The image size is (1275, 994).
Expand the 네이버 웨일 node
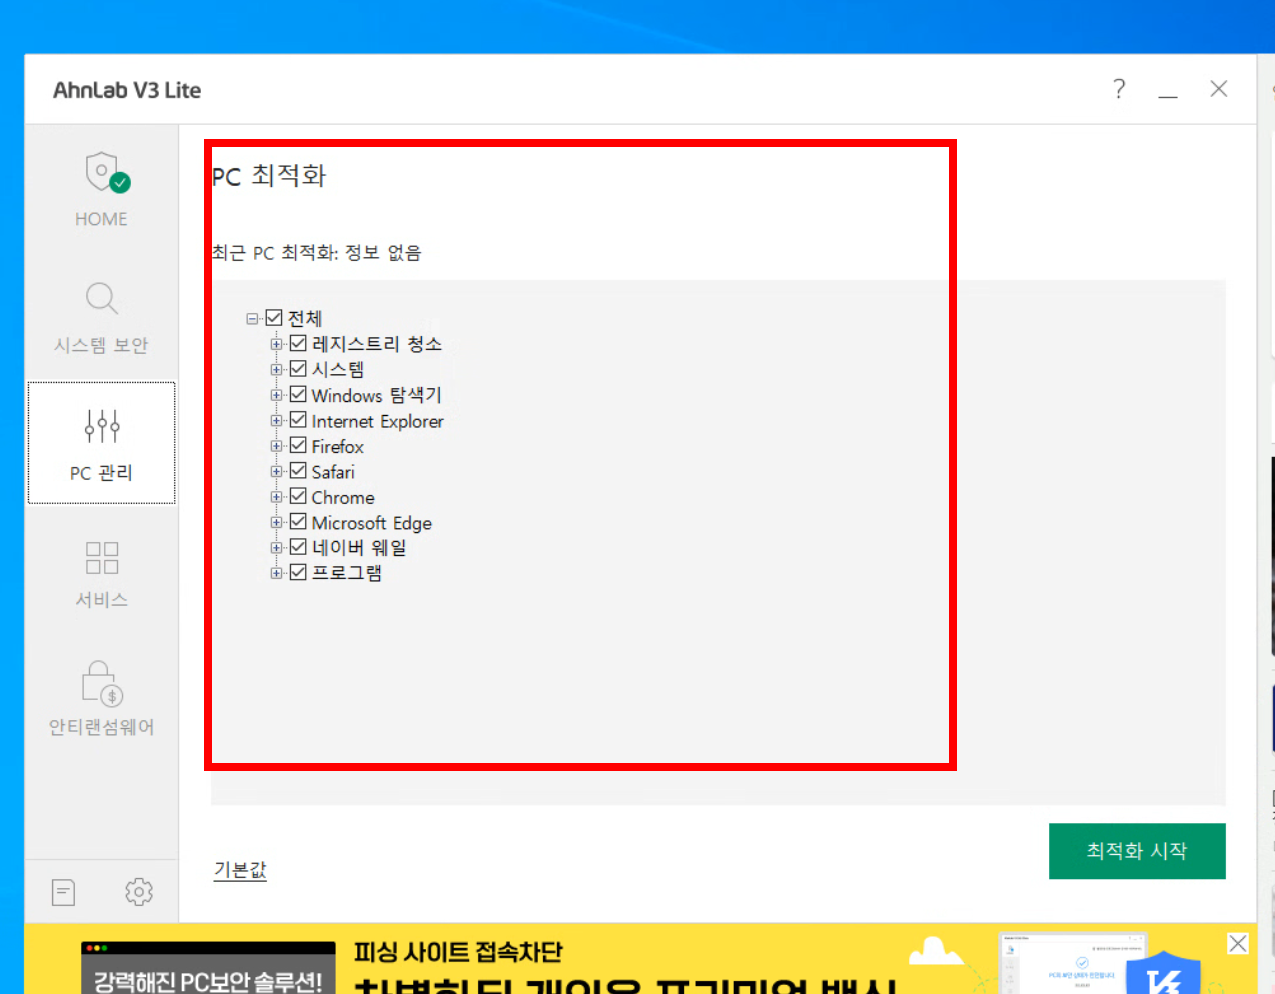[276, 548]
